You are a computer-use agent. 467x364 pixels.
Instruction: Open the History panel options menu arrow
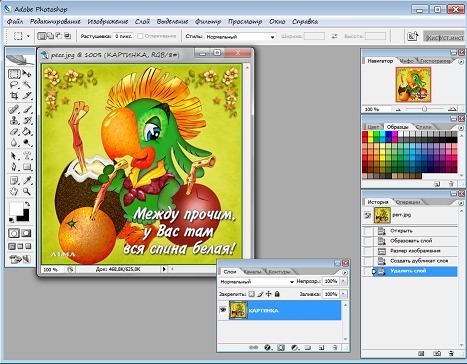click(461, 203)
